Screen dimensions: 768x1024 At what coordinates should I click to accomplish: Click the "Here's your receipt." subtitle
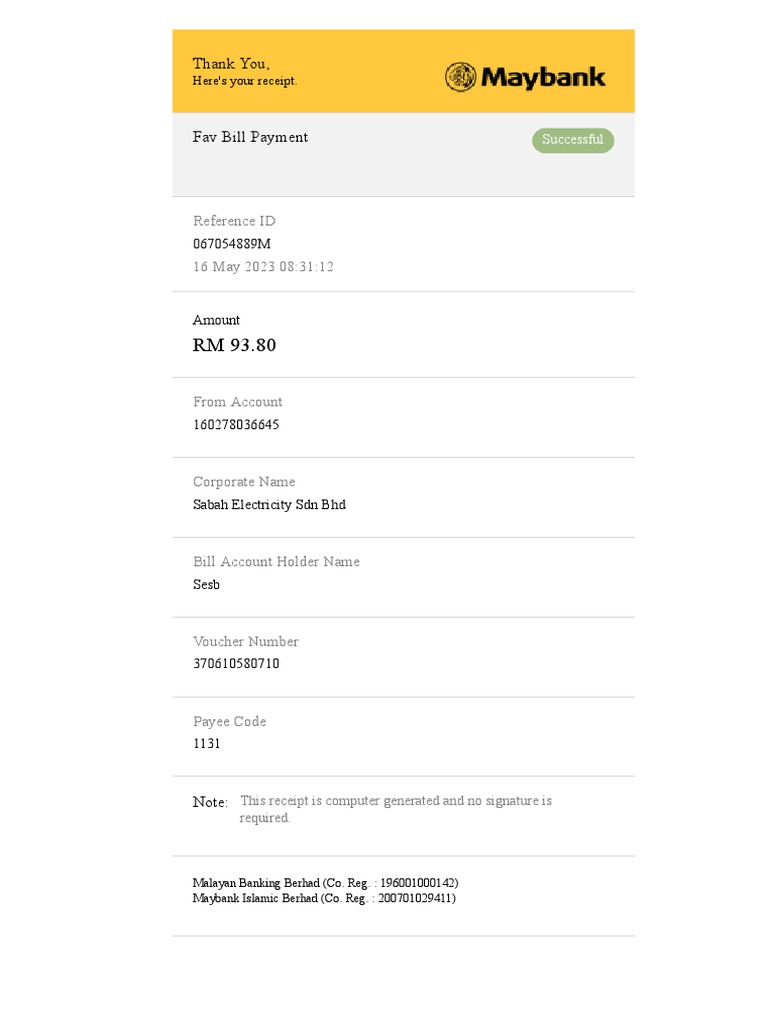click(245, 81)
